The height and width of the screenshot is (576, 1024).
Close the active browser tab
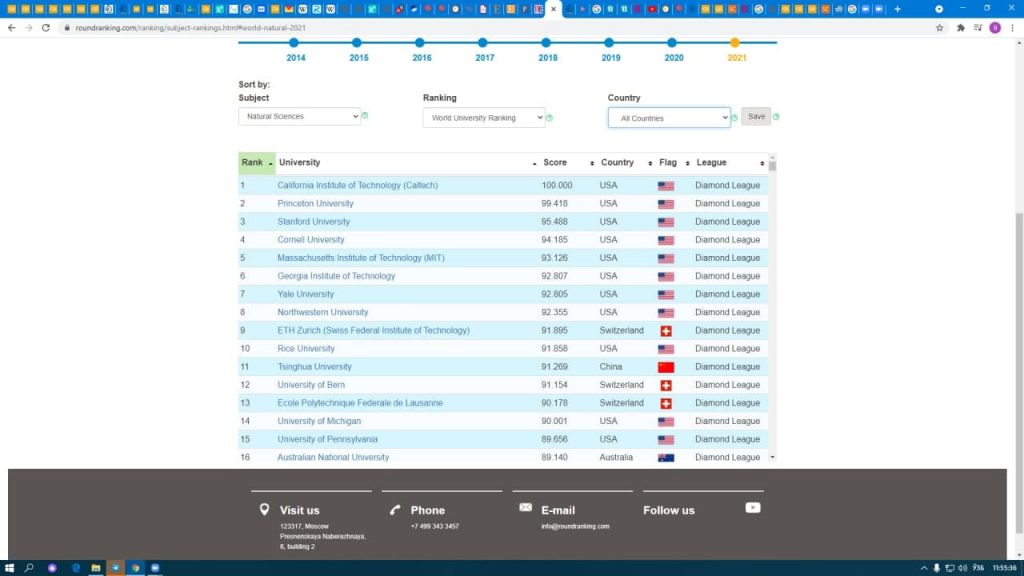[554, 9]
